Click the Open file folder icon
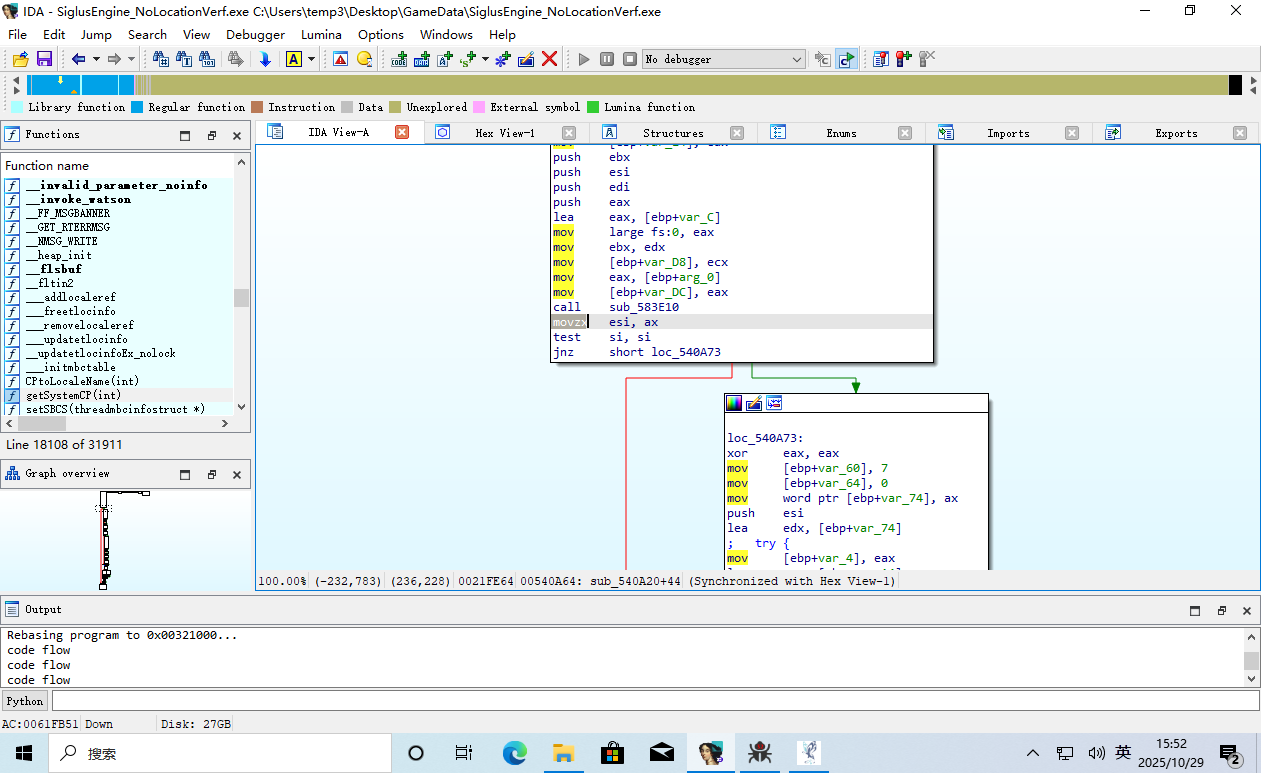Image resolution: width=1261 pixels, height=773 pixels. point(20,59)
